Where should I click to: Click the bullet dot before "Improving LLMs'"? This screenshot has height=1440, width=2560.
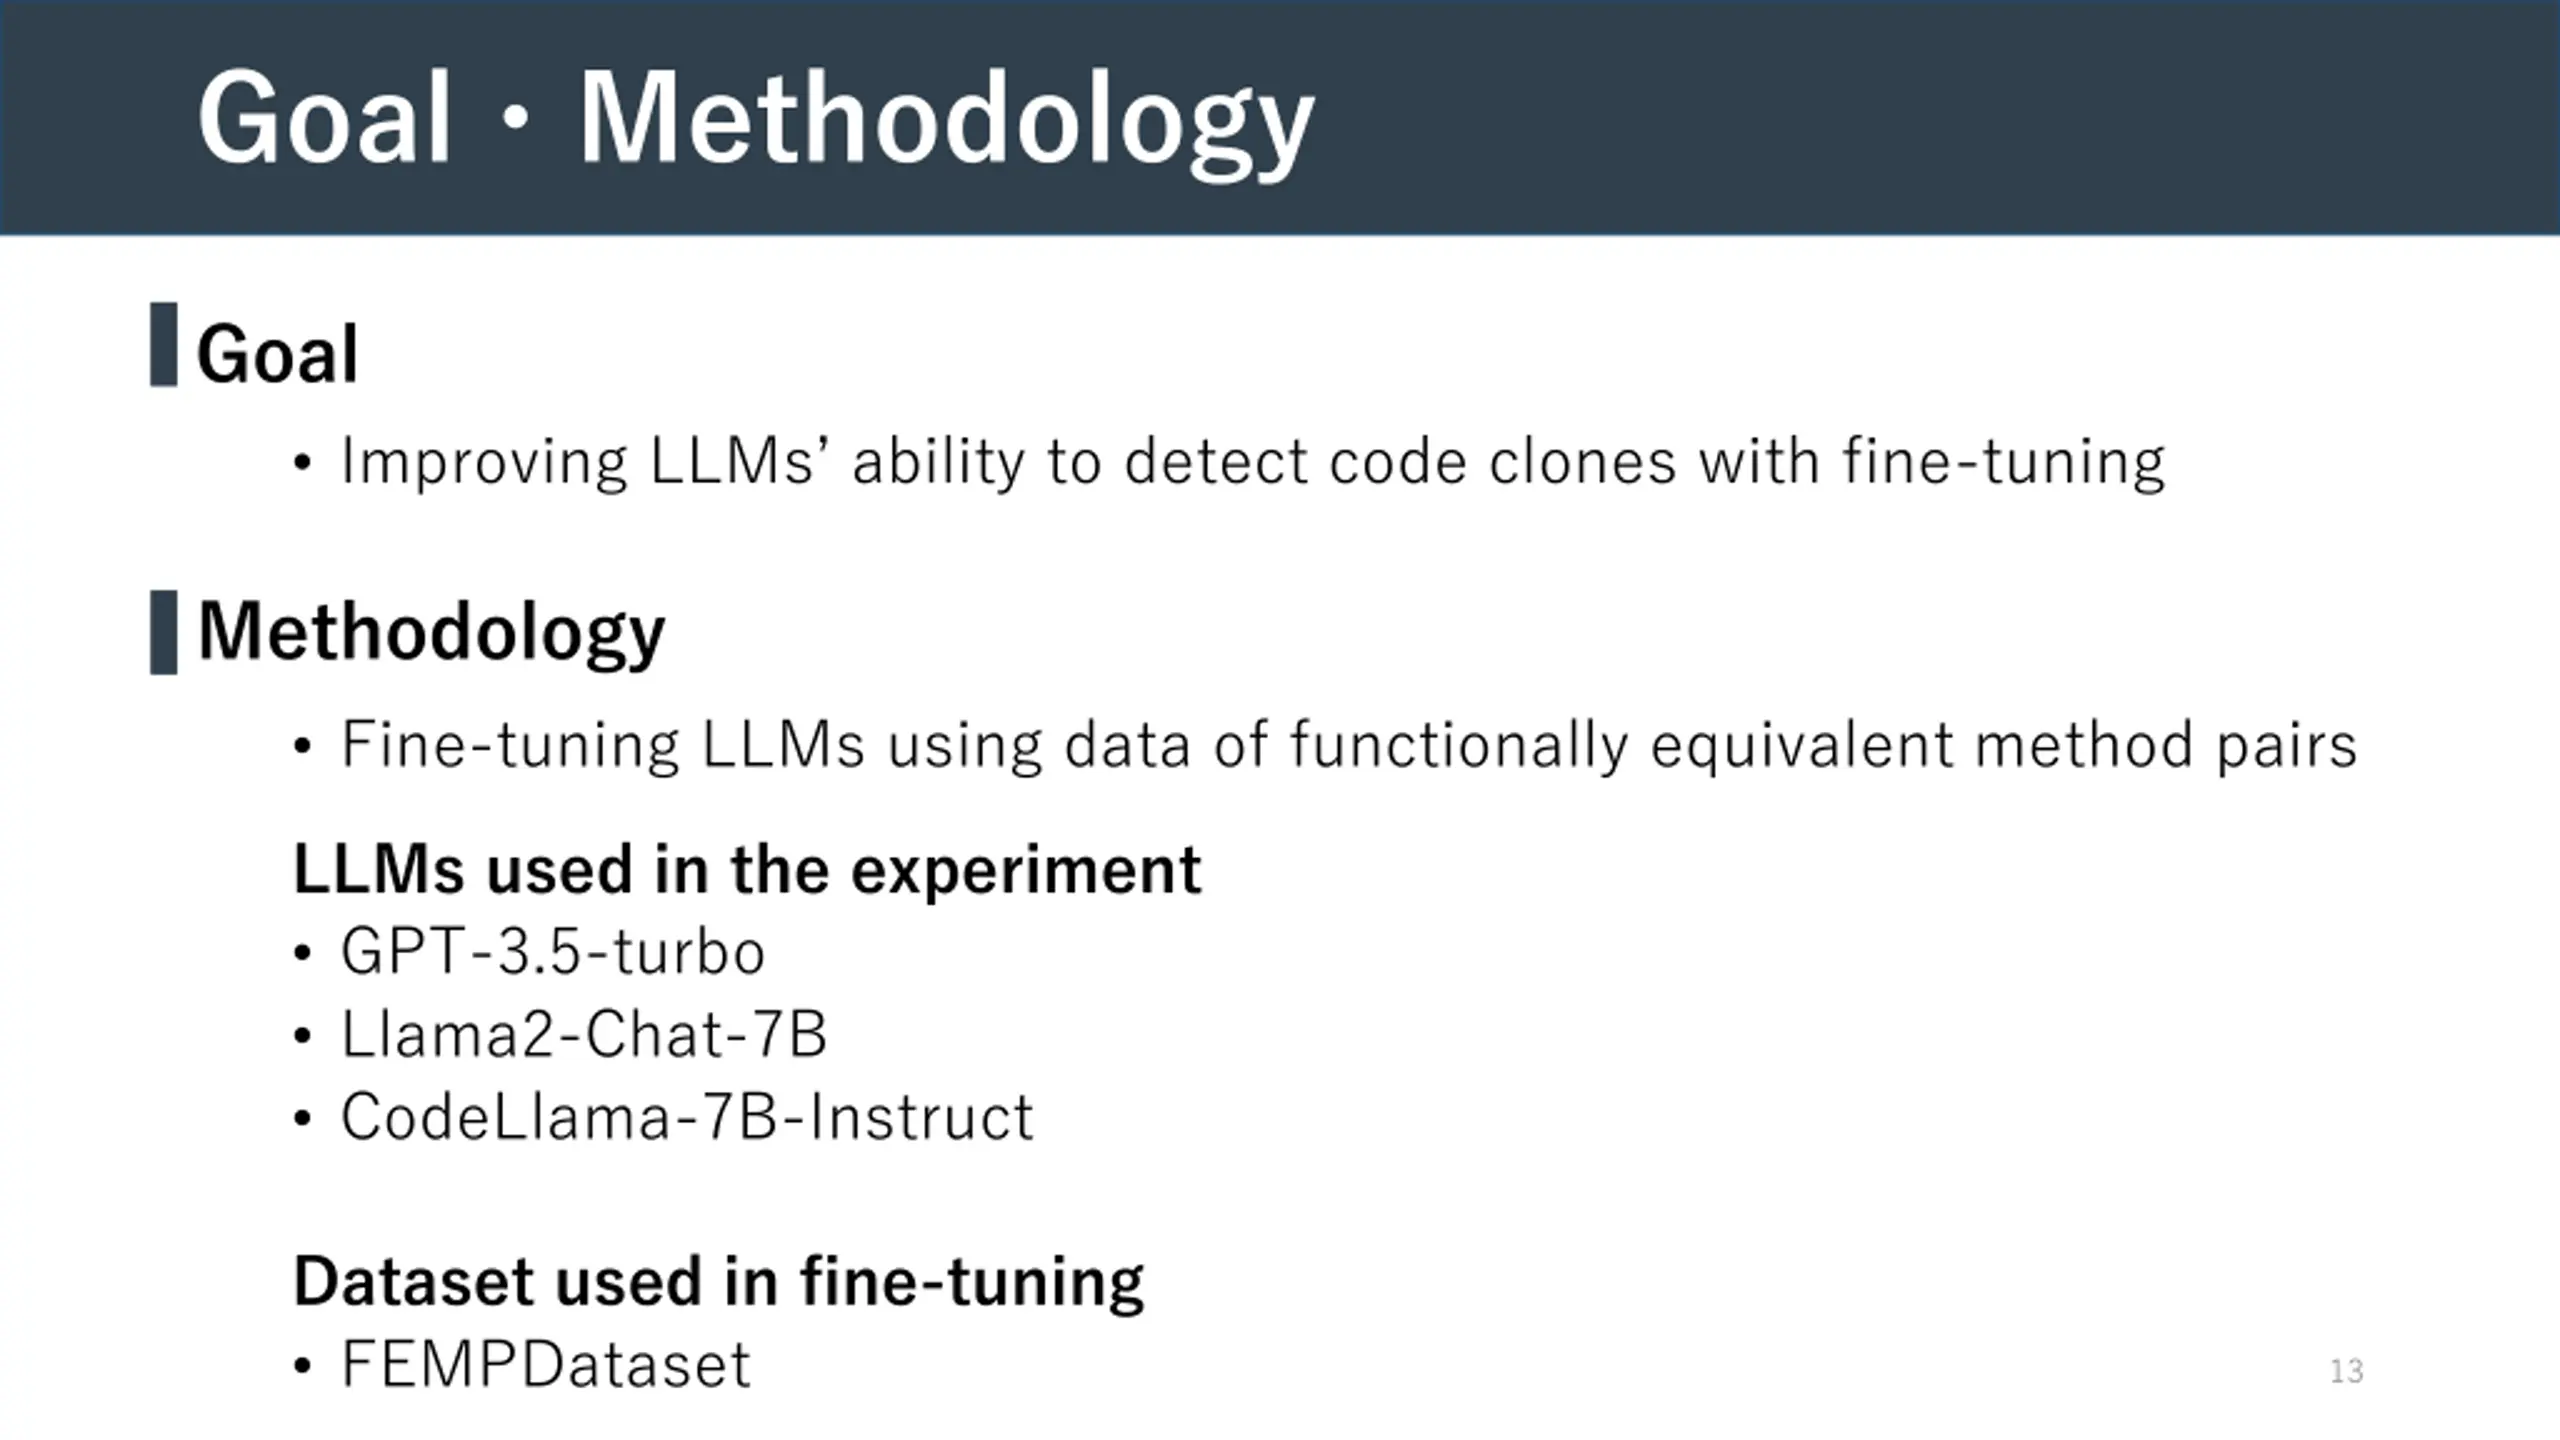pyautogui.click(x=303, y=464)
